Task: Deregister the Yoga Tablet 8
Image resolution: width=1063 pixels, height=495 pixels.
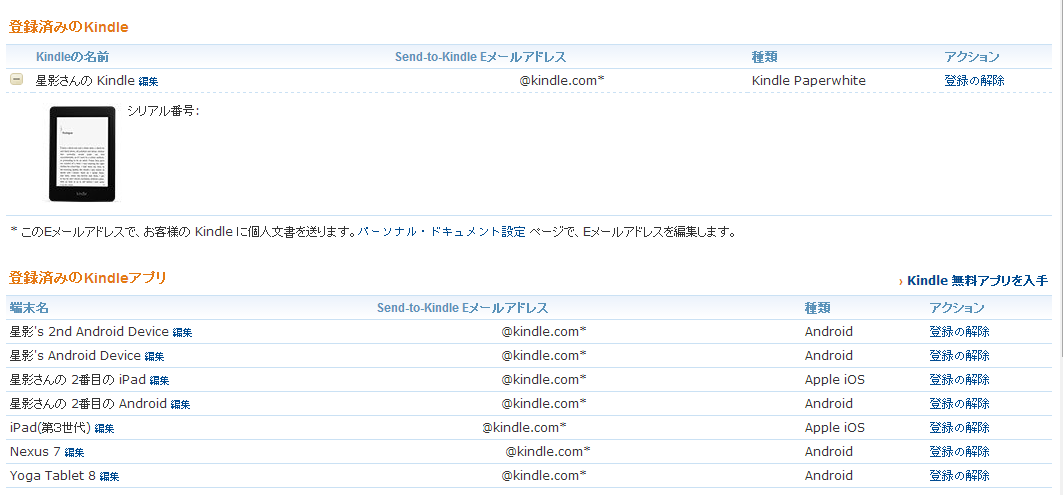Action: [959, 475]
